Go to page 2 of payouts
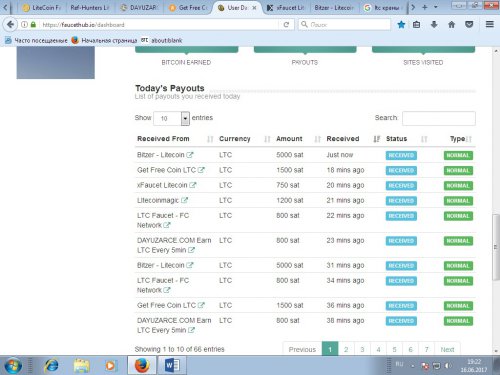This screenshot has height=375, width=500. pyautogui.click(x=346, y=349)
